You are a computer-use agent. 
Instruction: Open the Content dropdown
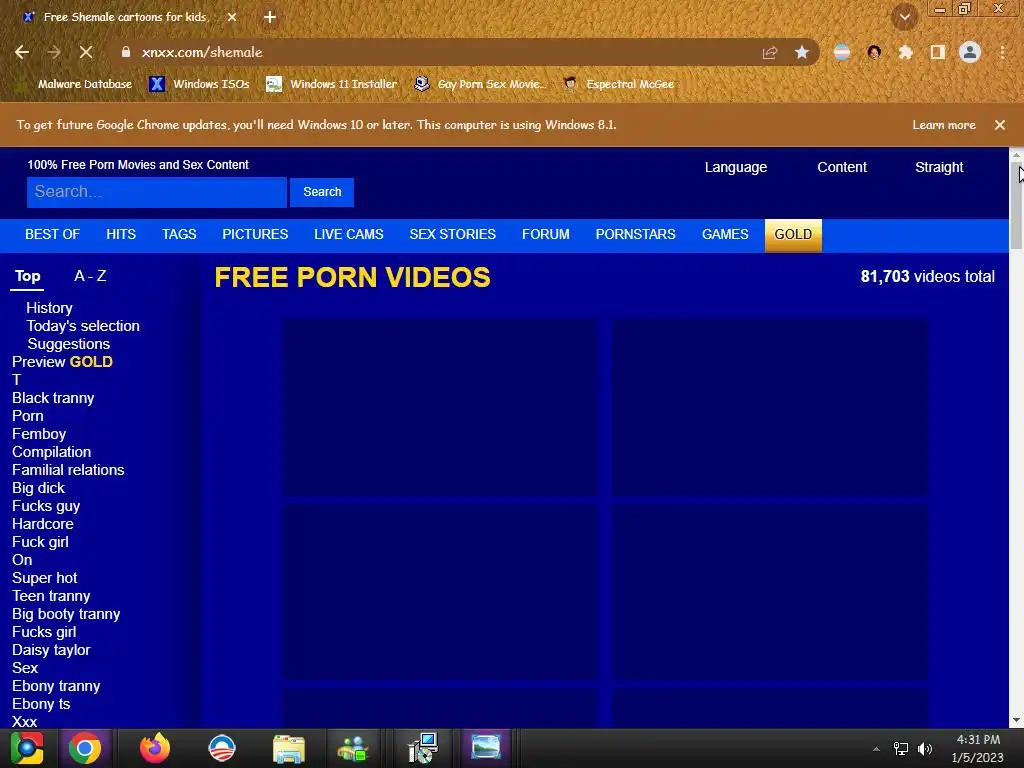(x=842, y=167)
